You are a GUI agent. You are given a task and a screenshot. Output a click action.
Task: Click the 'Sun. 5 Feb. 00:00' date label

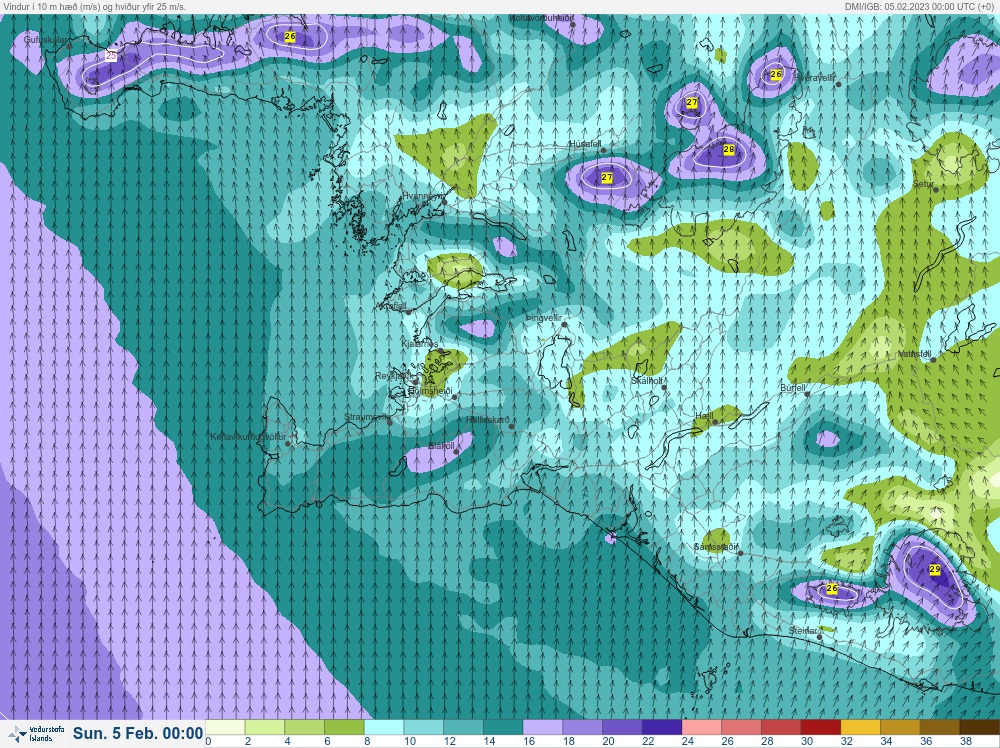(x=138, y=733)
